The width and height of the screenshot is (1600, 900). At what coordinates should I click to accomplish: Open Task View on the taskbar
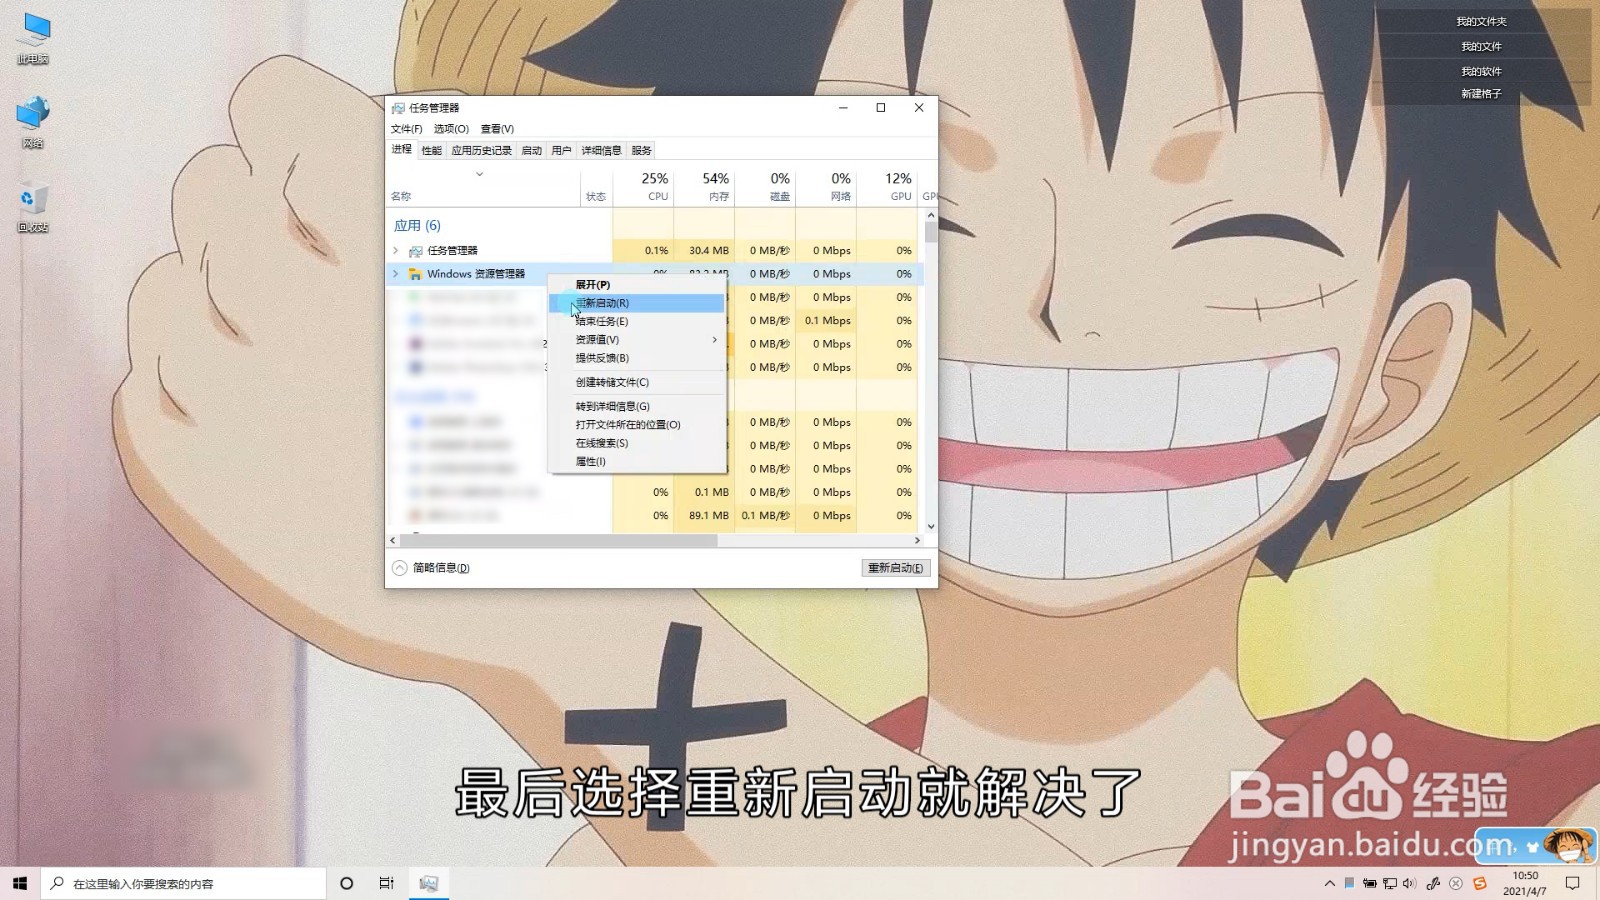coord(386,883)
